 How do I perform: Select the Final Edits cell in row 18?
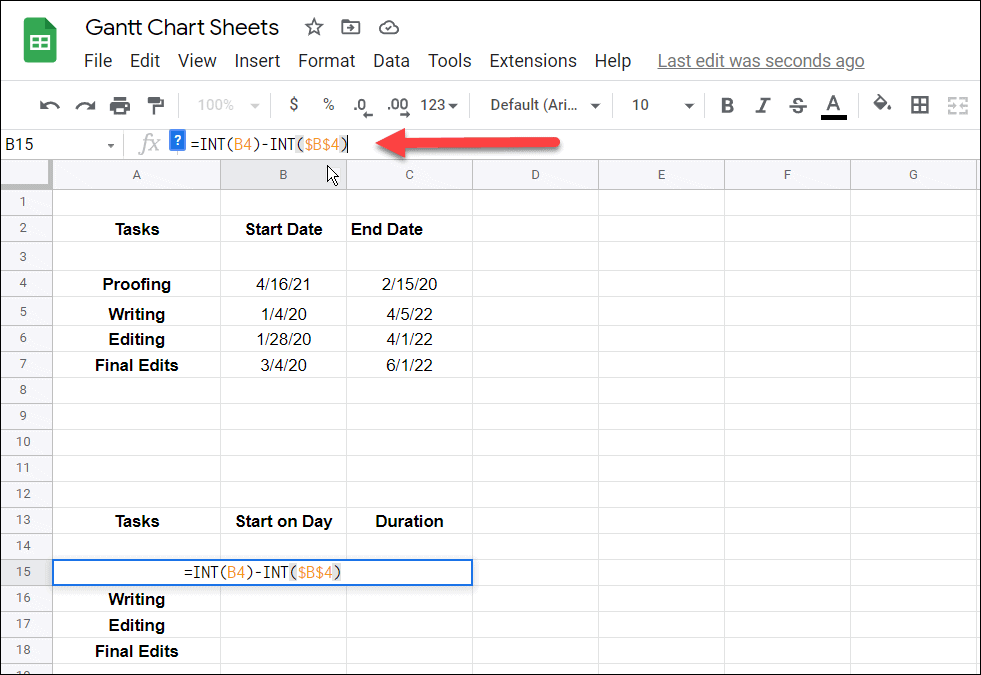point(136,651)
